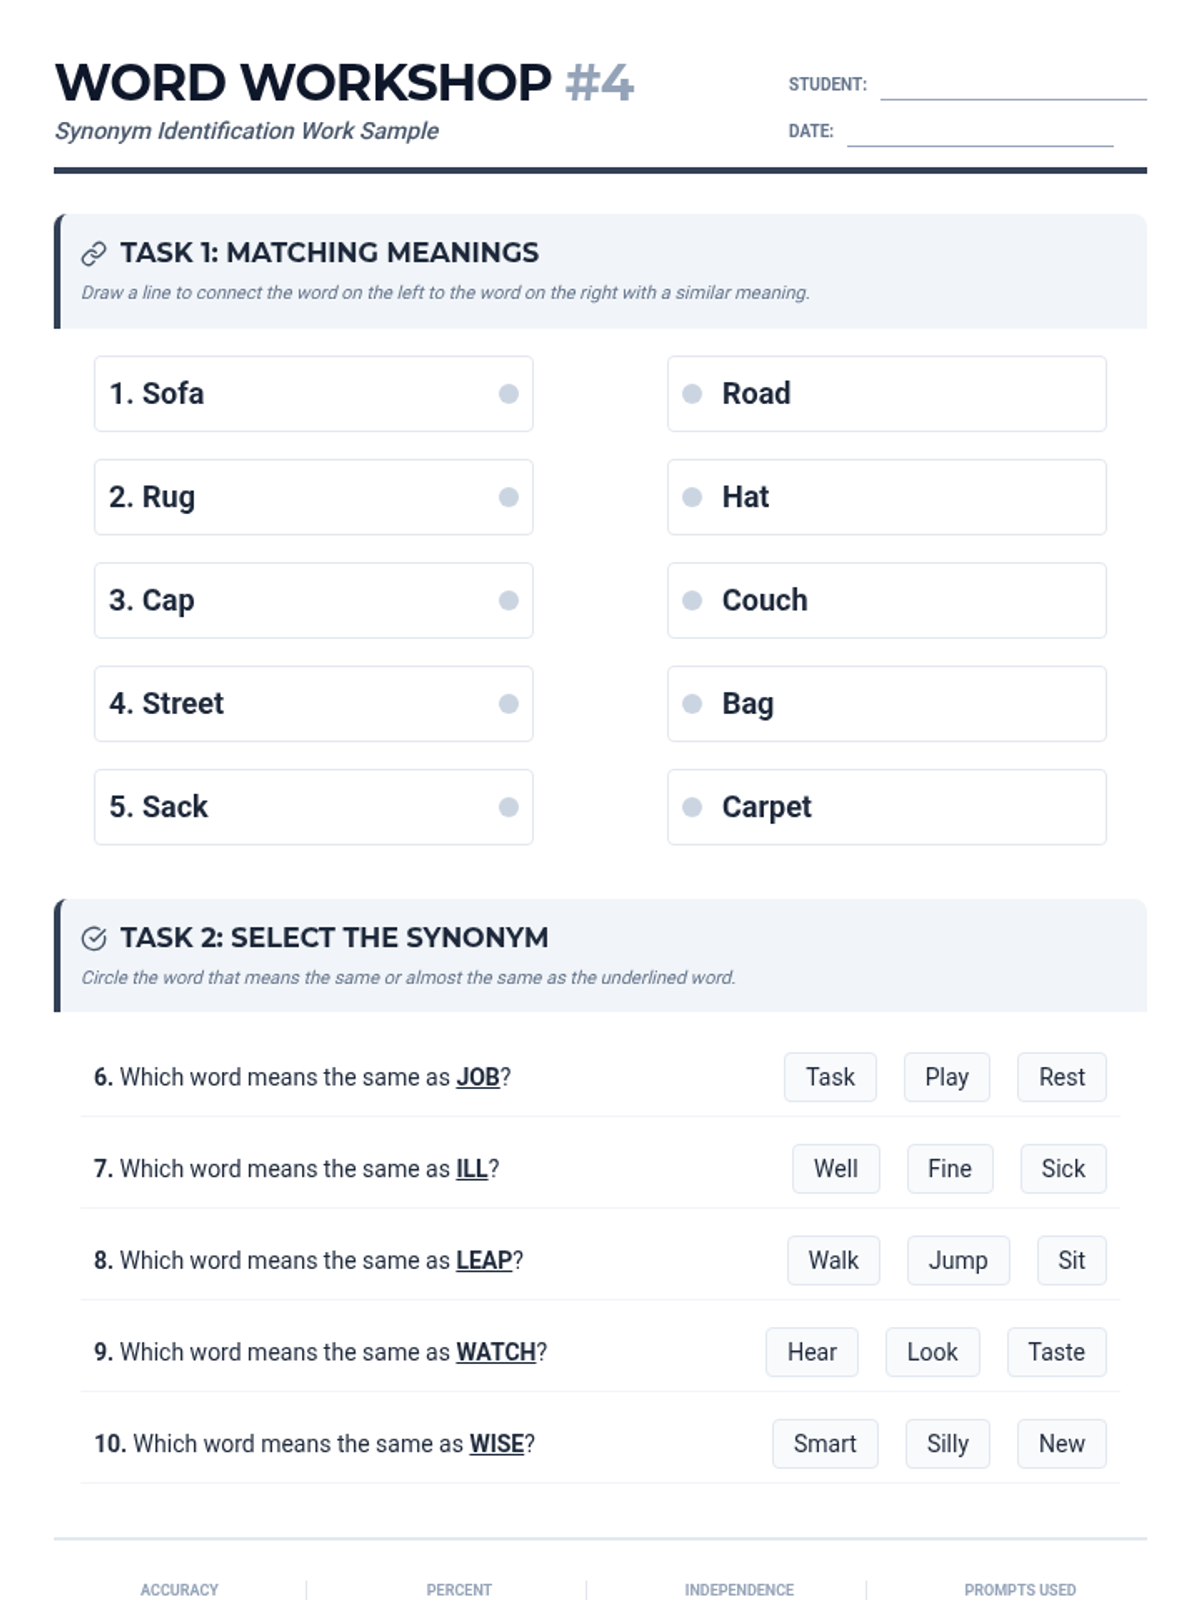Click the link icon beside Task 1 heading
Image resolution: width=1200 pixels, height=1600 pixels.
94,254
